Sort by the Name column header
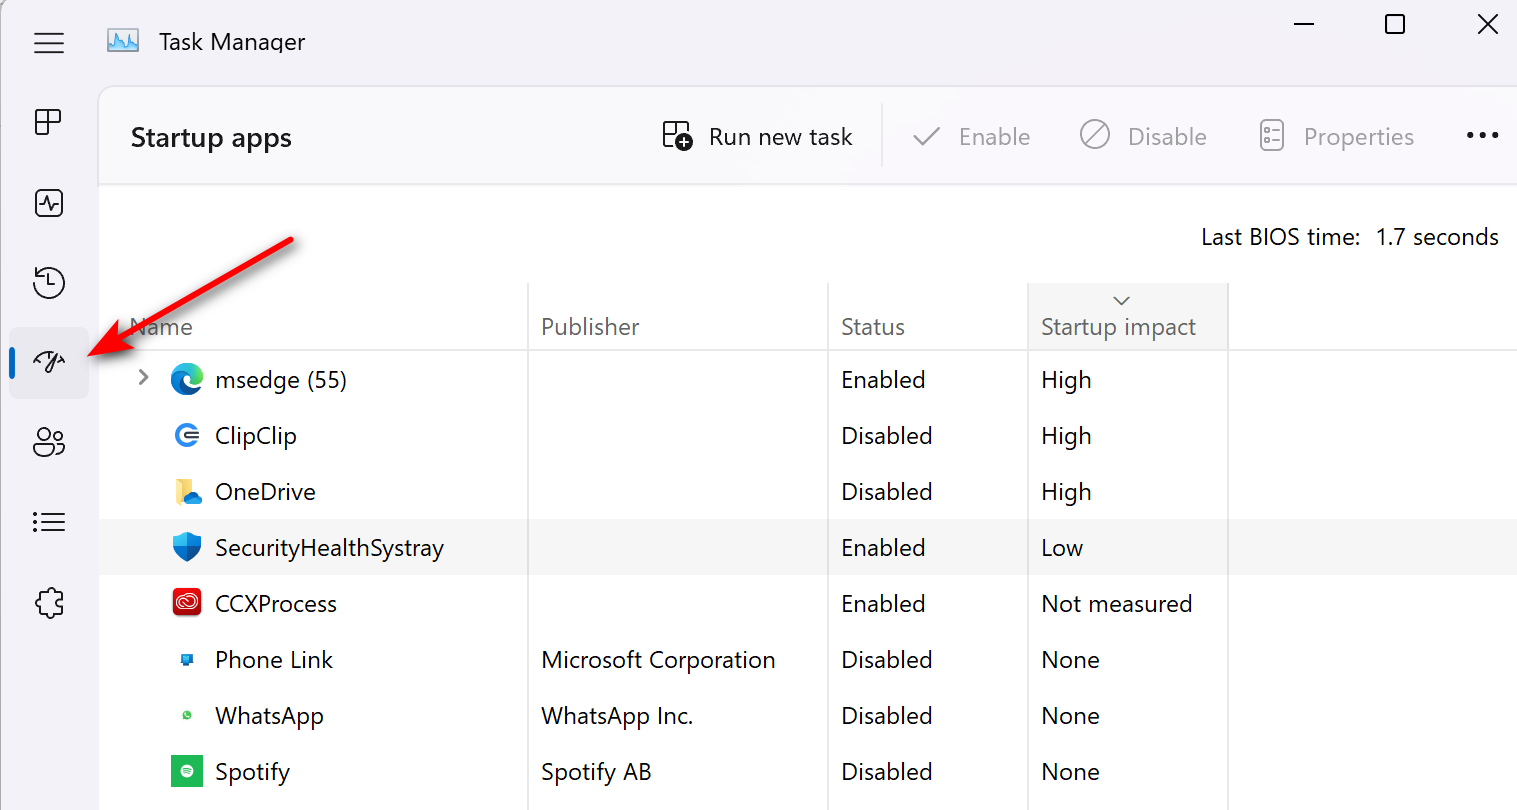This screenshot has width=1517, height=810. [x=161, y=327]
